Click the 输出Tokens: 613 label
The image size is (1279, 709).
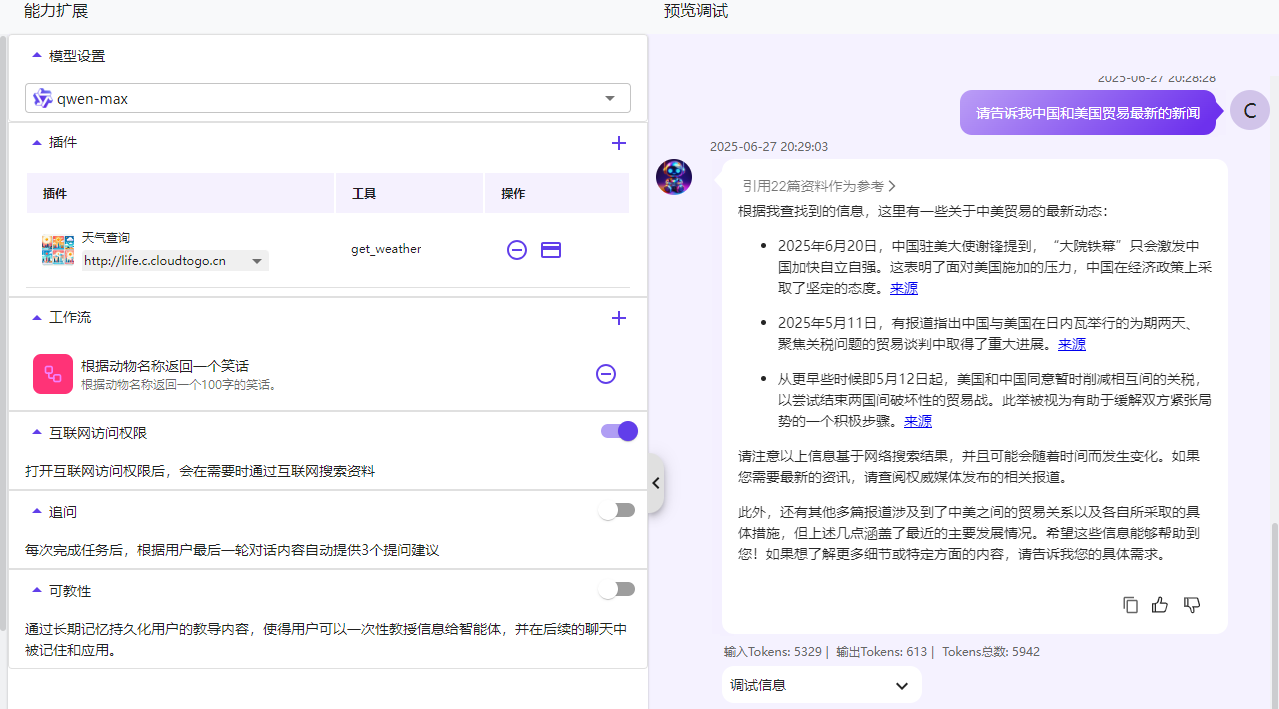point(882,652)
